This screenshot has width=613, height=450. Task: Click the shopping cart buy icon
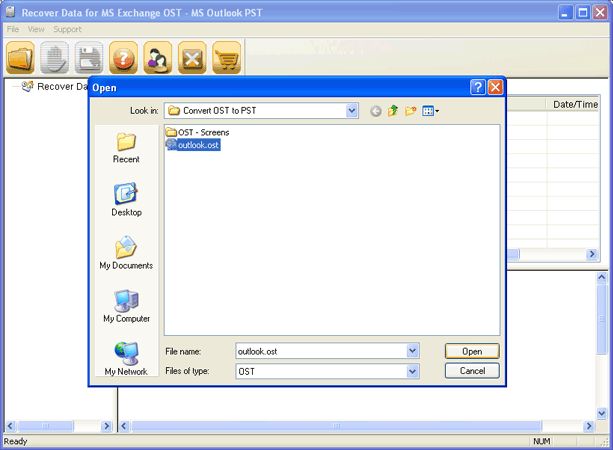coord(227,58)
